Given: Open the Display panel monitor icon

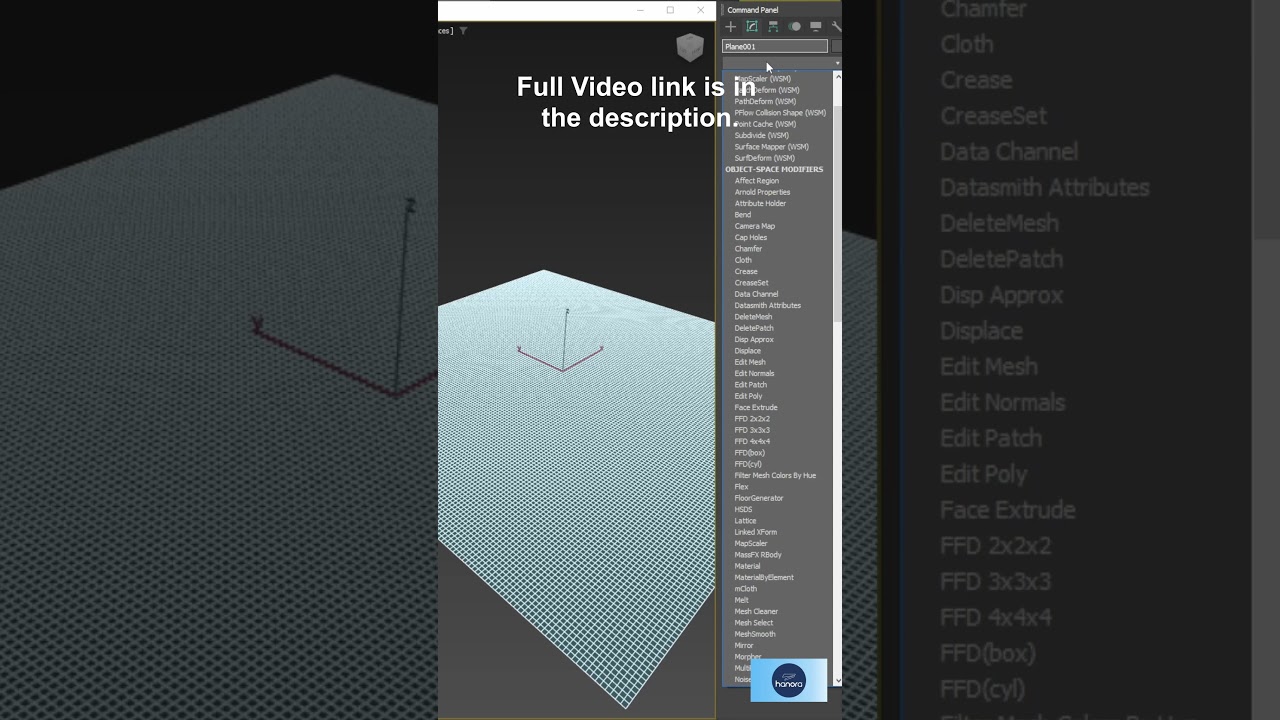Looking at the screenshot, I should click(x=816, y=27).
